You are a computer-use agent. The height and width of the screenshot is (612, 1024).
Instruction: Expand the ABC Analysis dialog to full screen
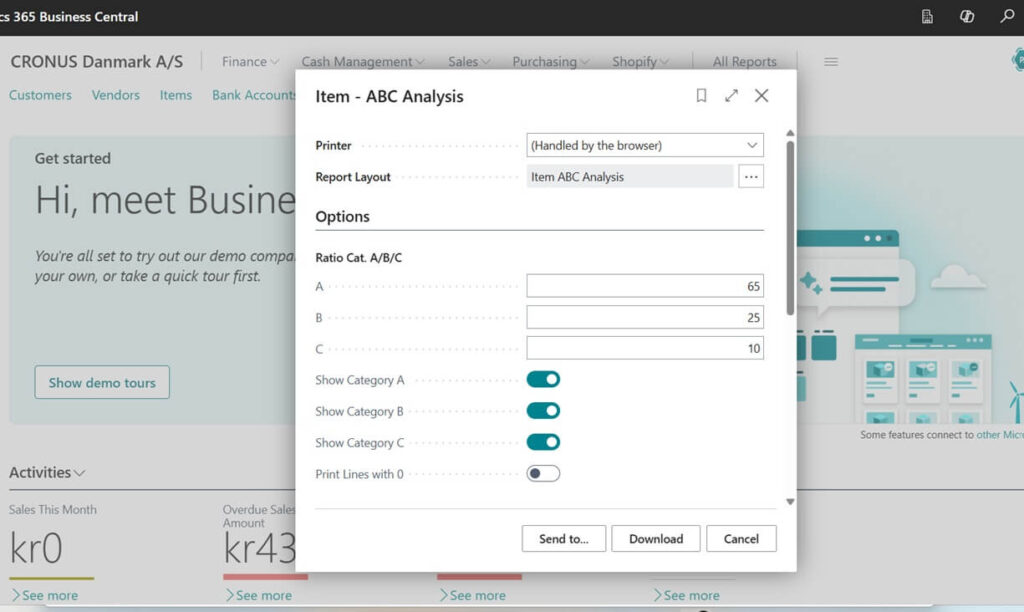(x=731, y=95)
